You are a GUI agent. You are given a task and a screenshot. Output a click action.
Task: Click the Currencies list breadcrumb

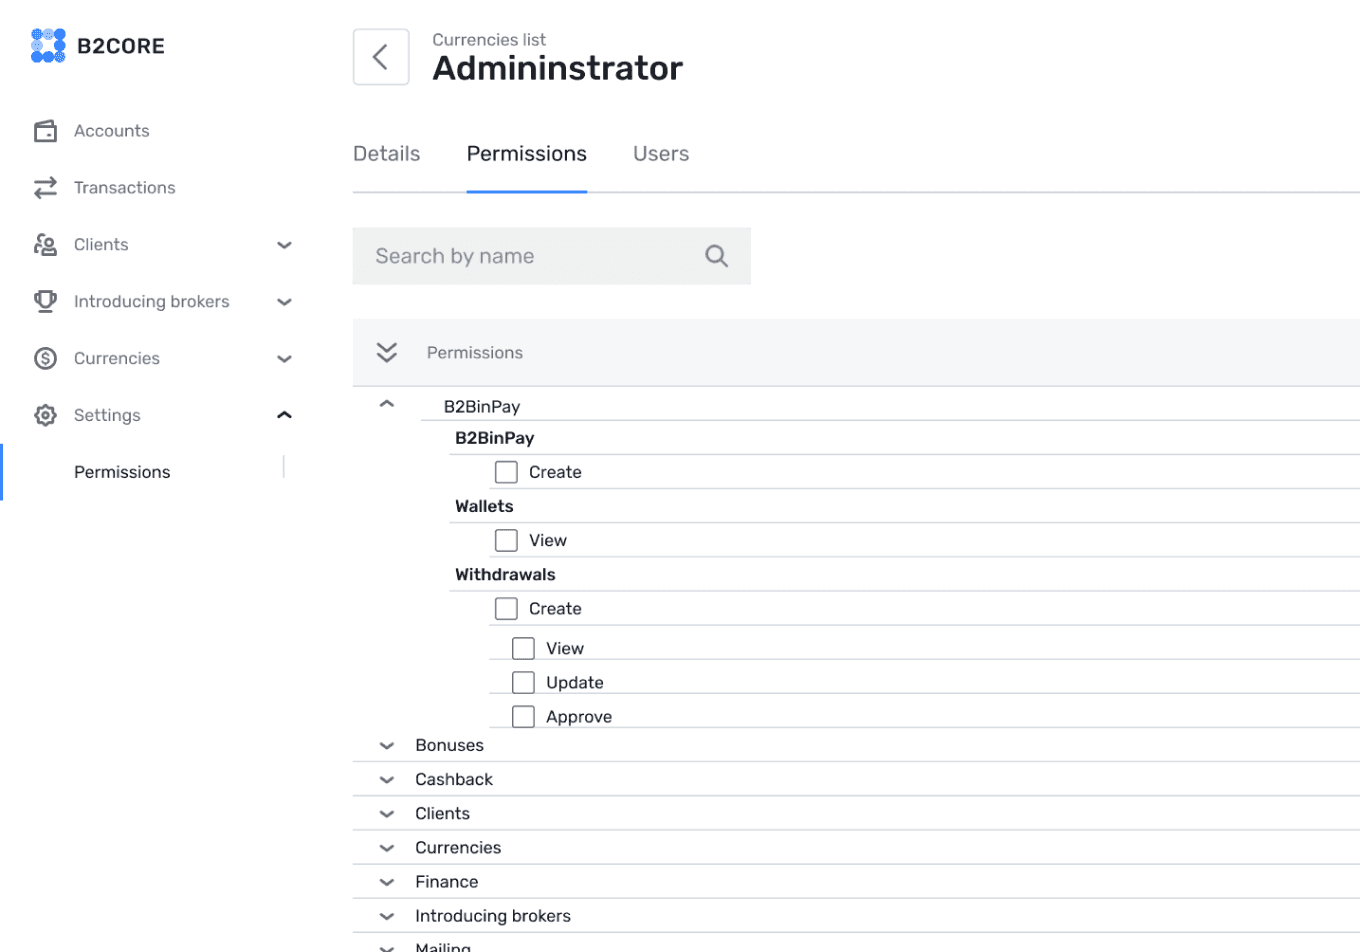click(x=489, y=40)
